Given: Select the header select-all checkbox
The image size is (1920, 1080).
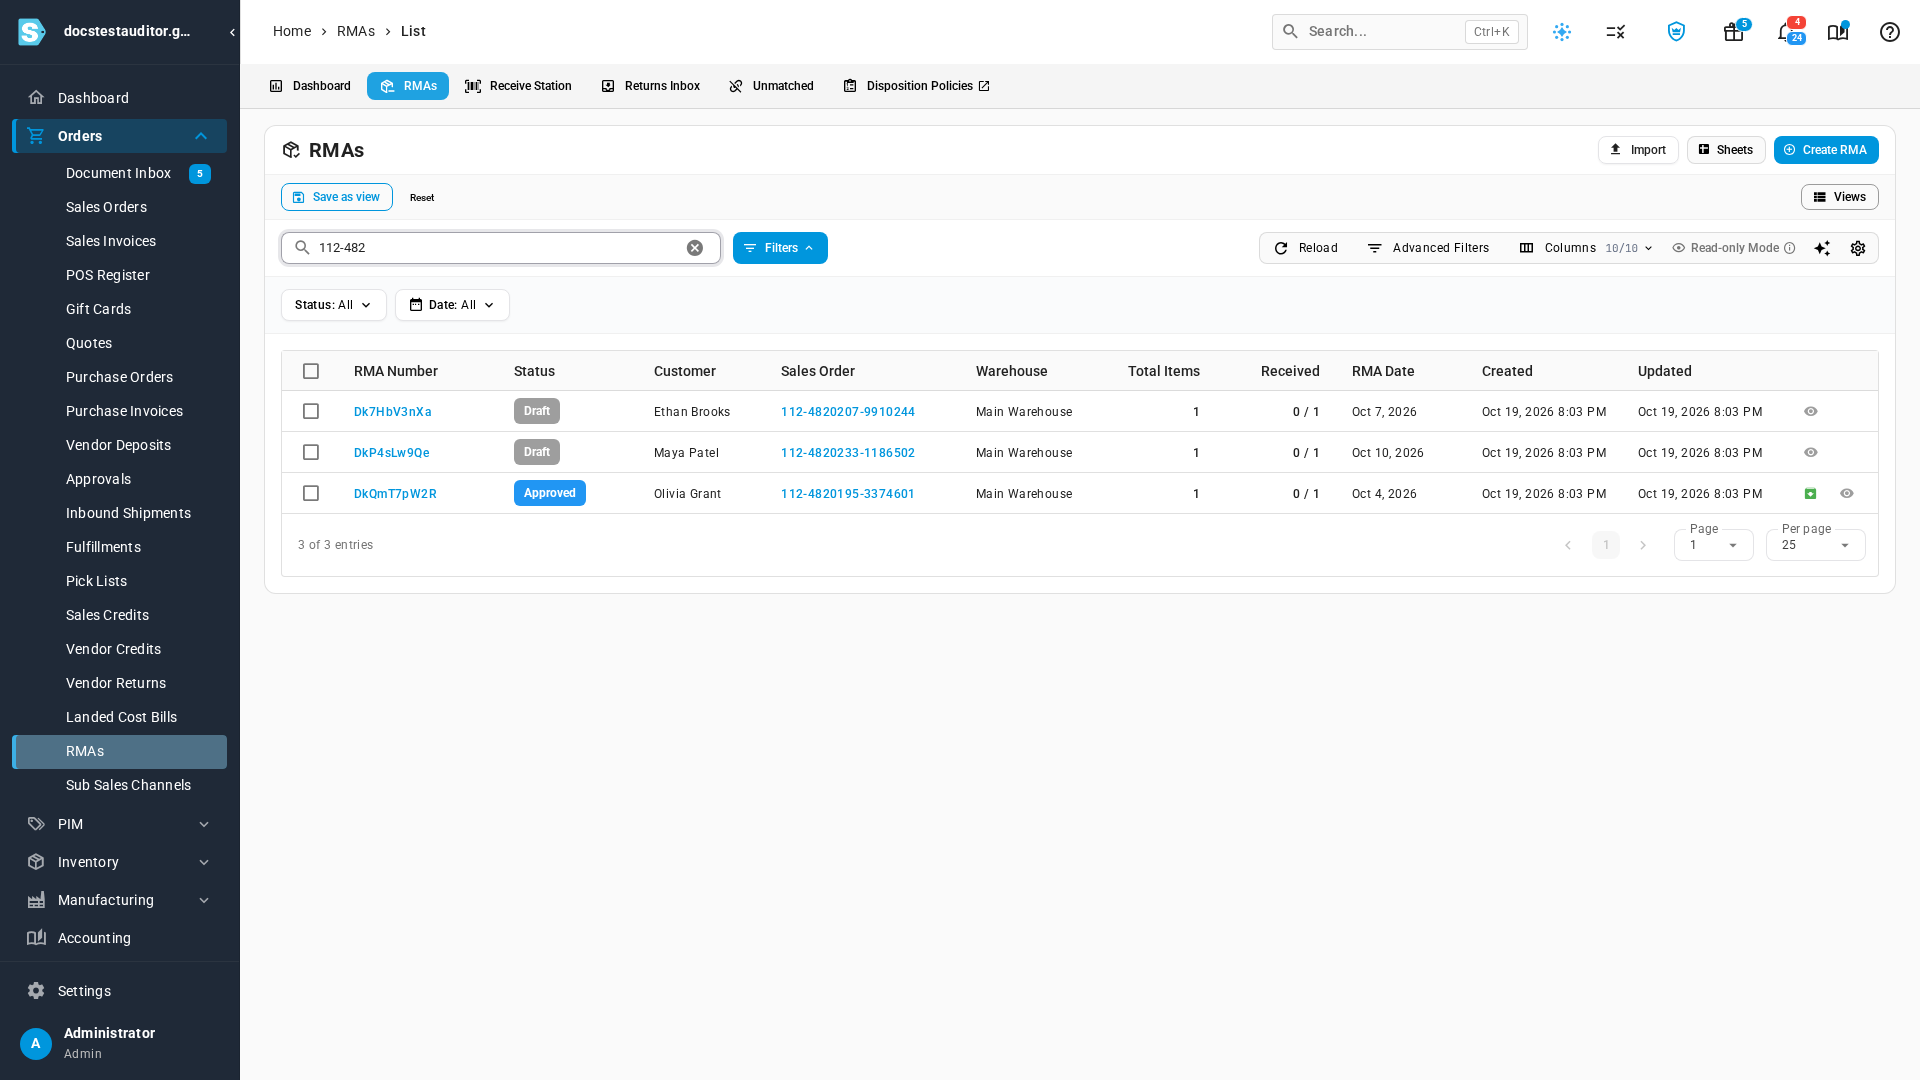Looking at the screenshot, I should (311, 371).
